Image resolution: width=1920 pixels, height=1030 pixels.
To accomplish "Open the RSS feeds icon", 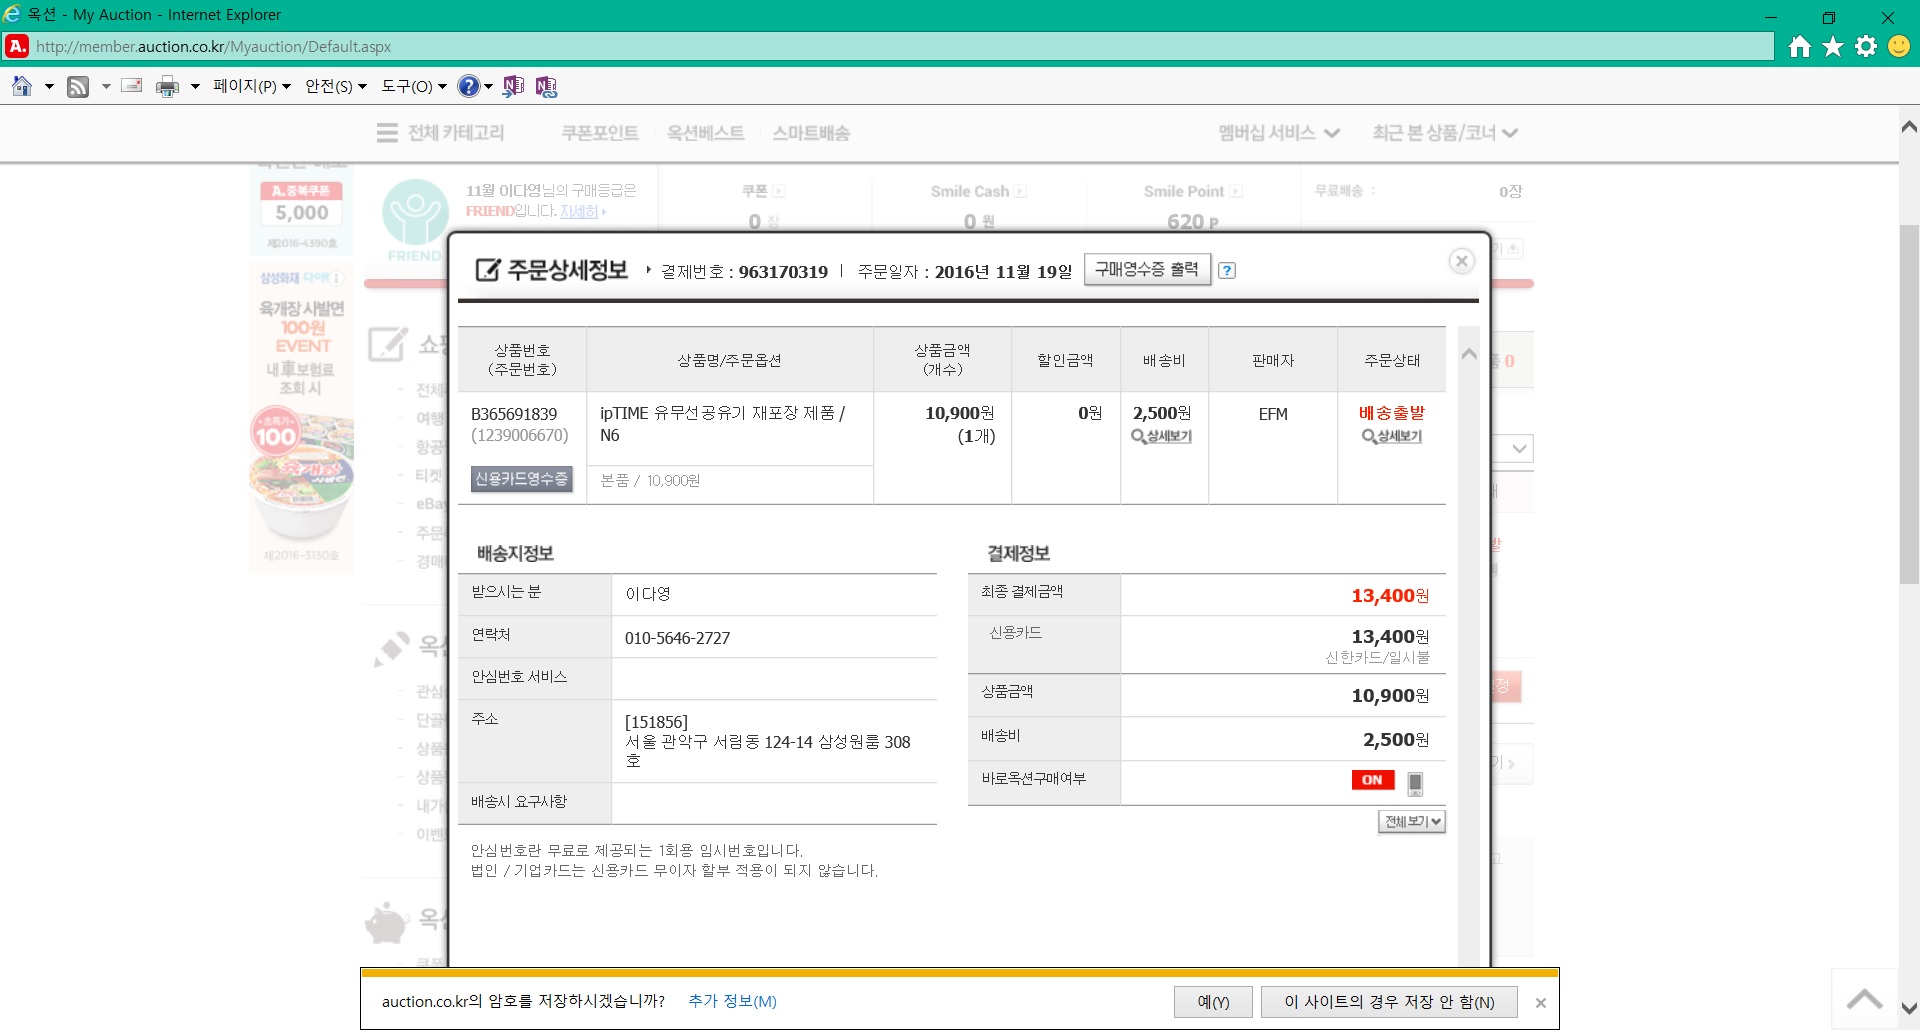I will point(78,87).
